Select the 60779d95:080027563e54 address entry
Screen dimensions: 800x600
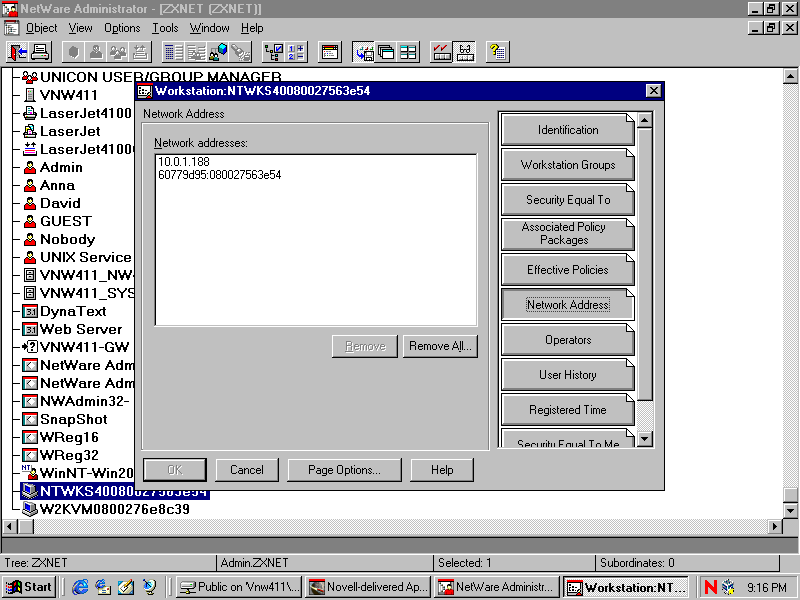pos(220,175)
